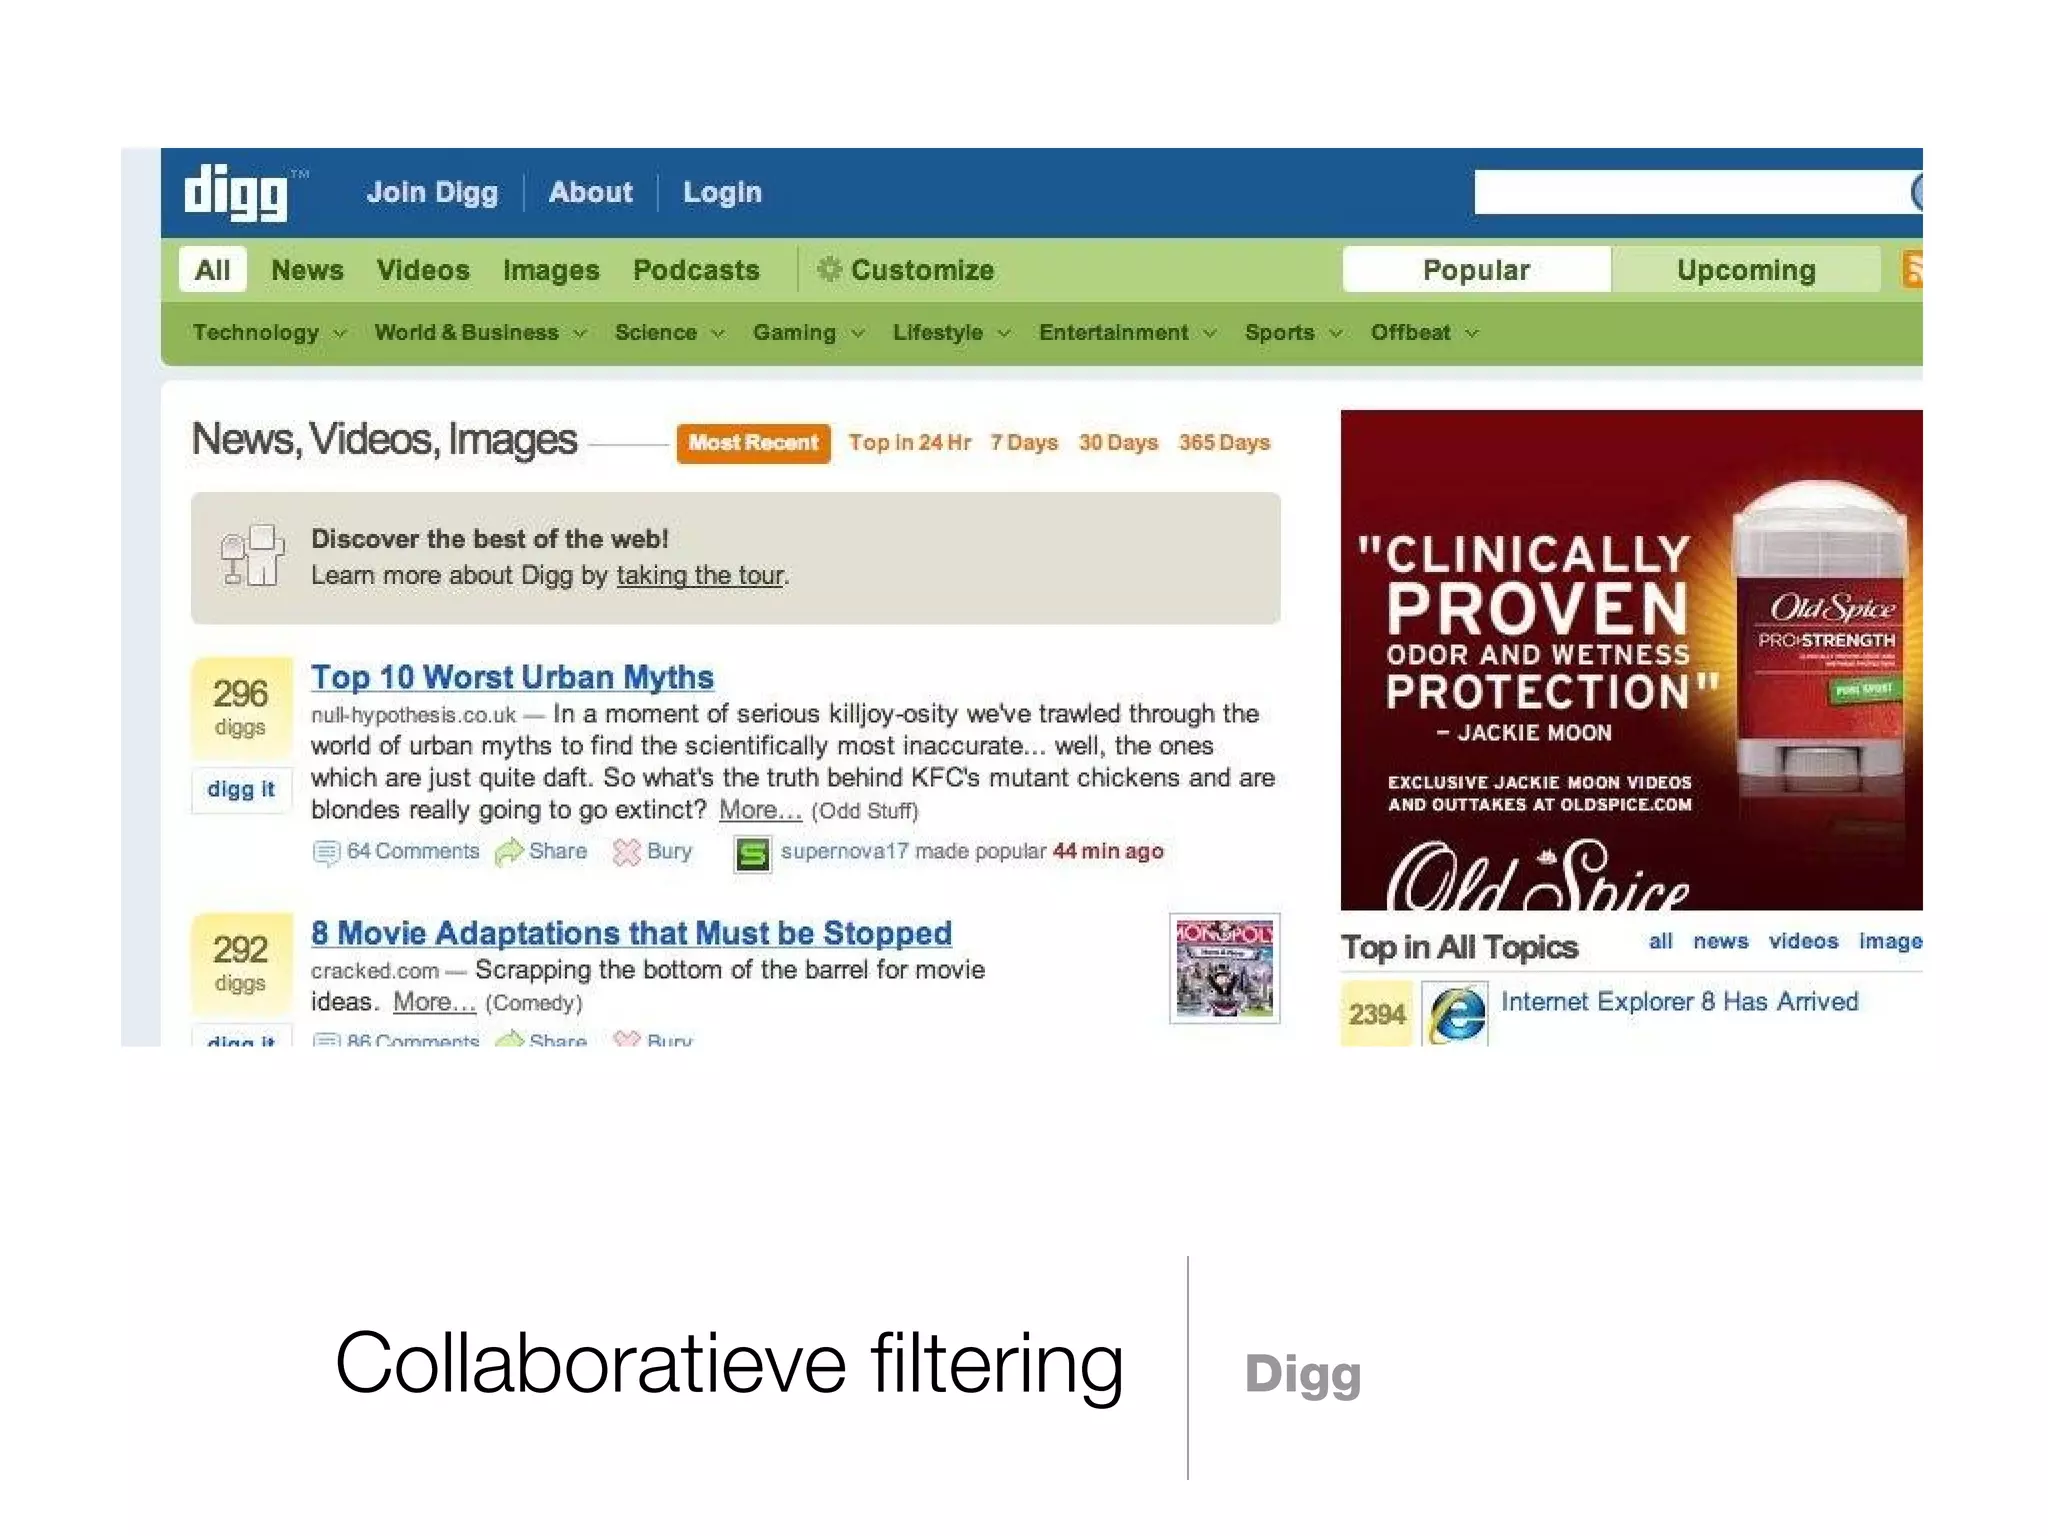This screenshot has width=2048, height=1536.
Task: Open the About page link
Action: coord(590,192)
